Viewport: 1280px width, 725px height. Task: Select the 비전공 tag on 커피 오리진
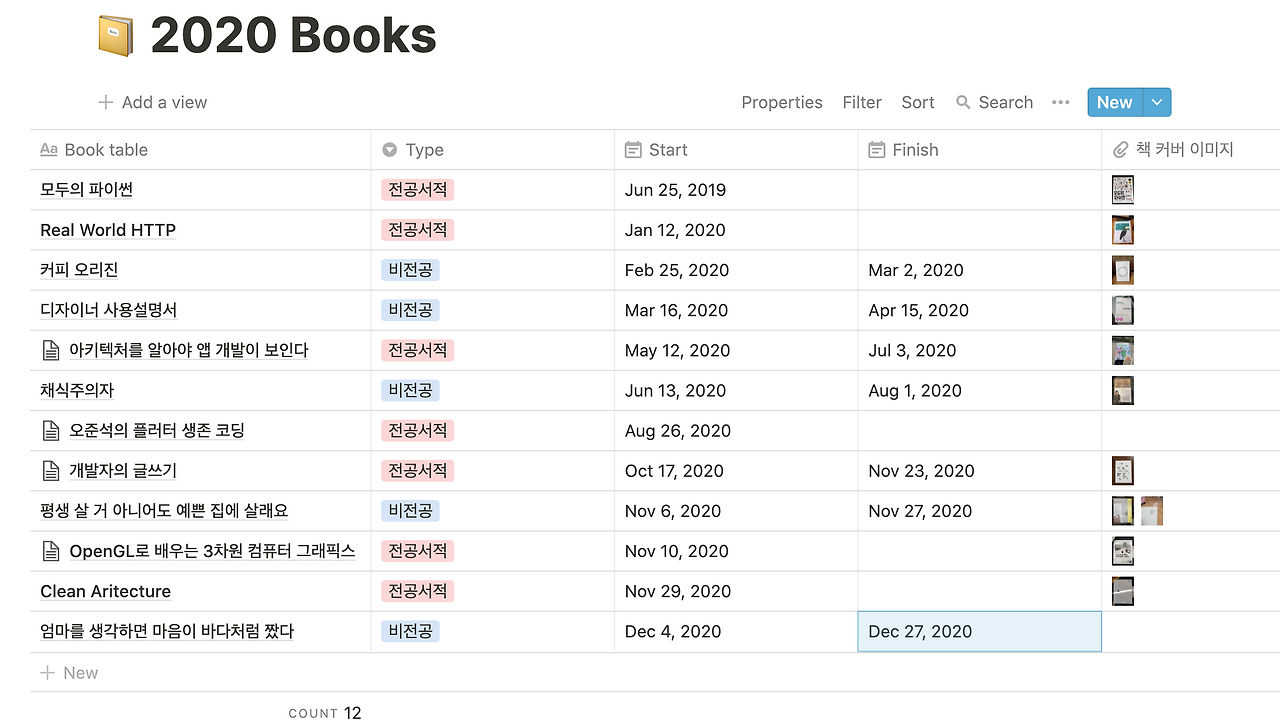[410, 270]
